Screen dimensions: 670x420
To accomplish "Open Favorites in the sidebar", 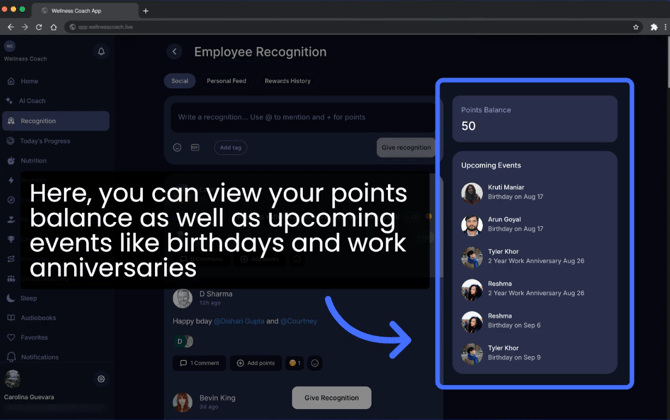I will 34,338.
